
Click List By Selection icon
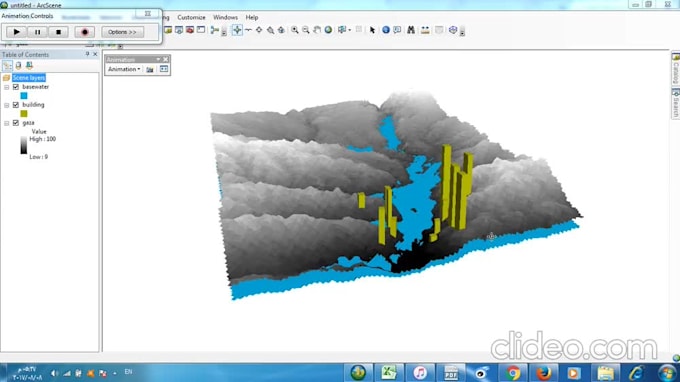[29, 65]
